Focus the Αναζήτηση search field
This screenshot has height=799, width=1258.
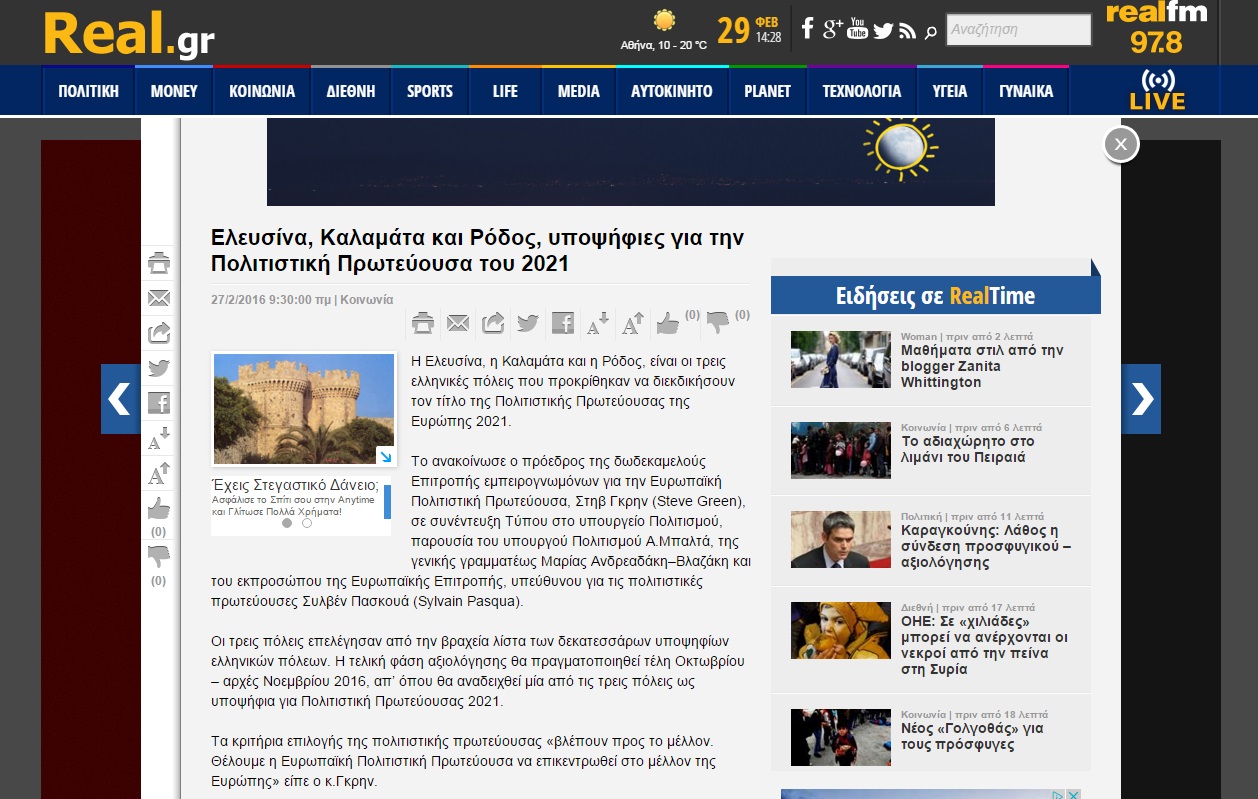click(1019, 29)
